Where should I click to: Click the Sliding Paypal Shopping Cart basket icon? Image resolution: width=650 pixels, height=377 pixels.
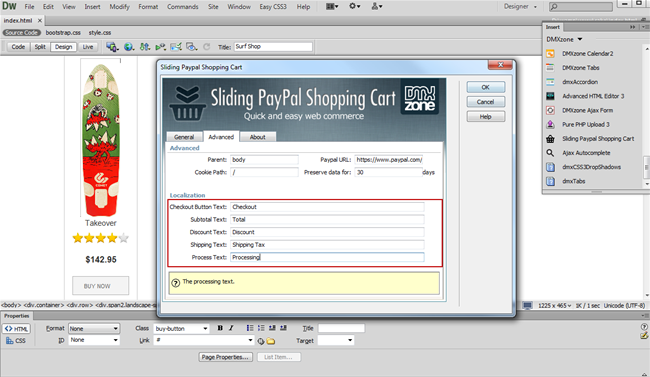coord(550,139)
